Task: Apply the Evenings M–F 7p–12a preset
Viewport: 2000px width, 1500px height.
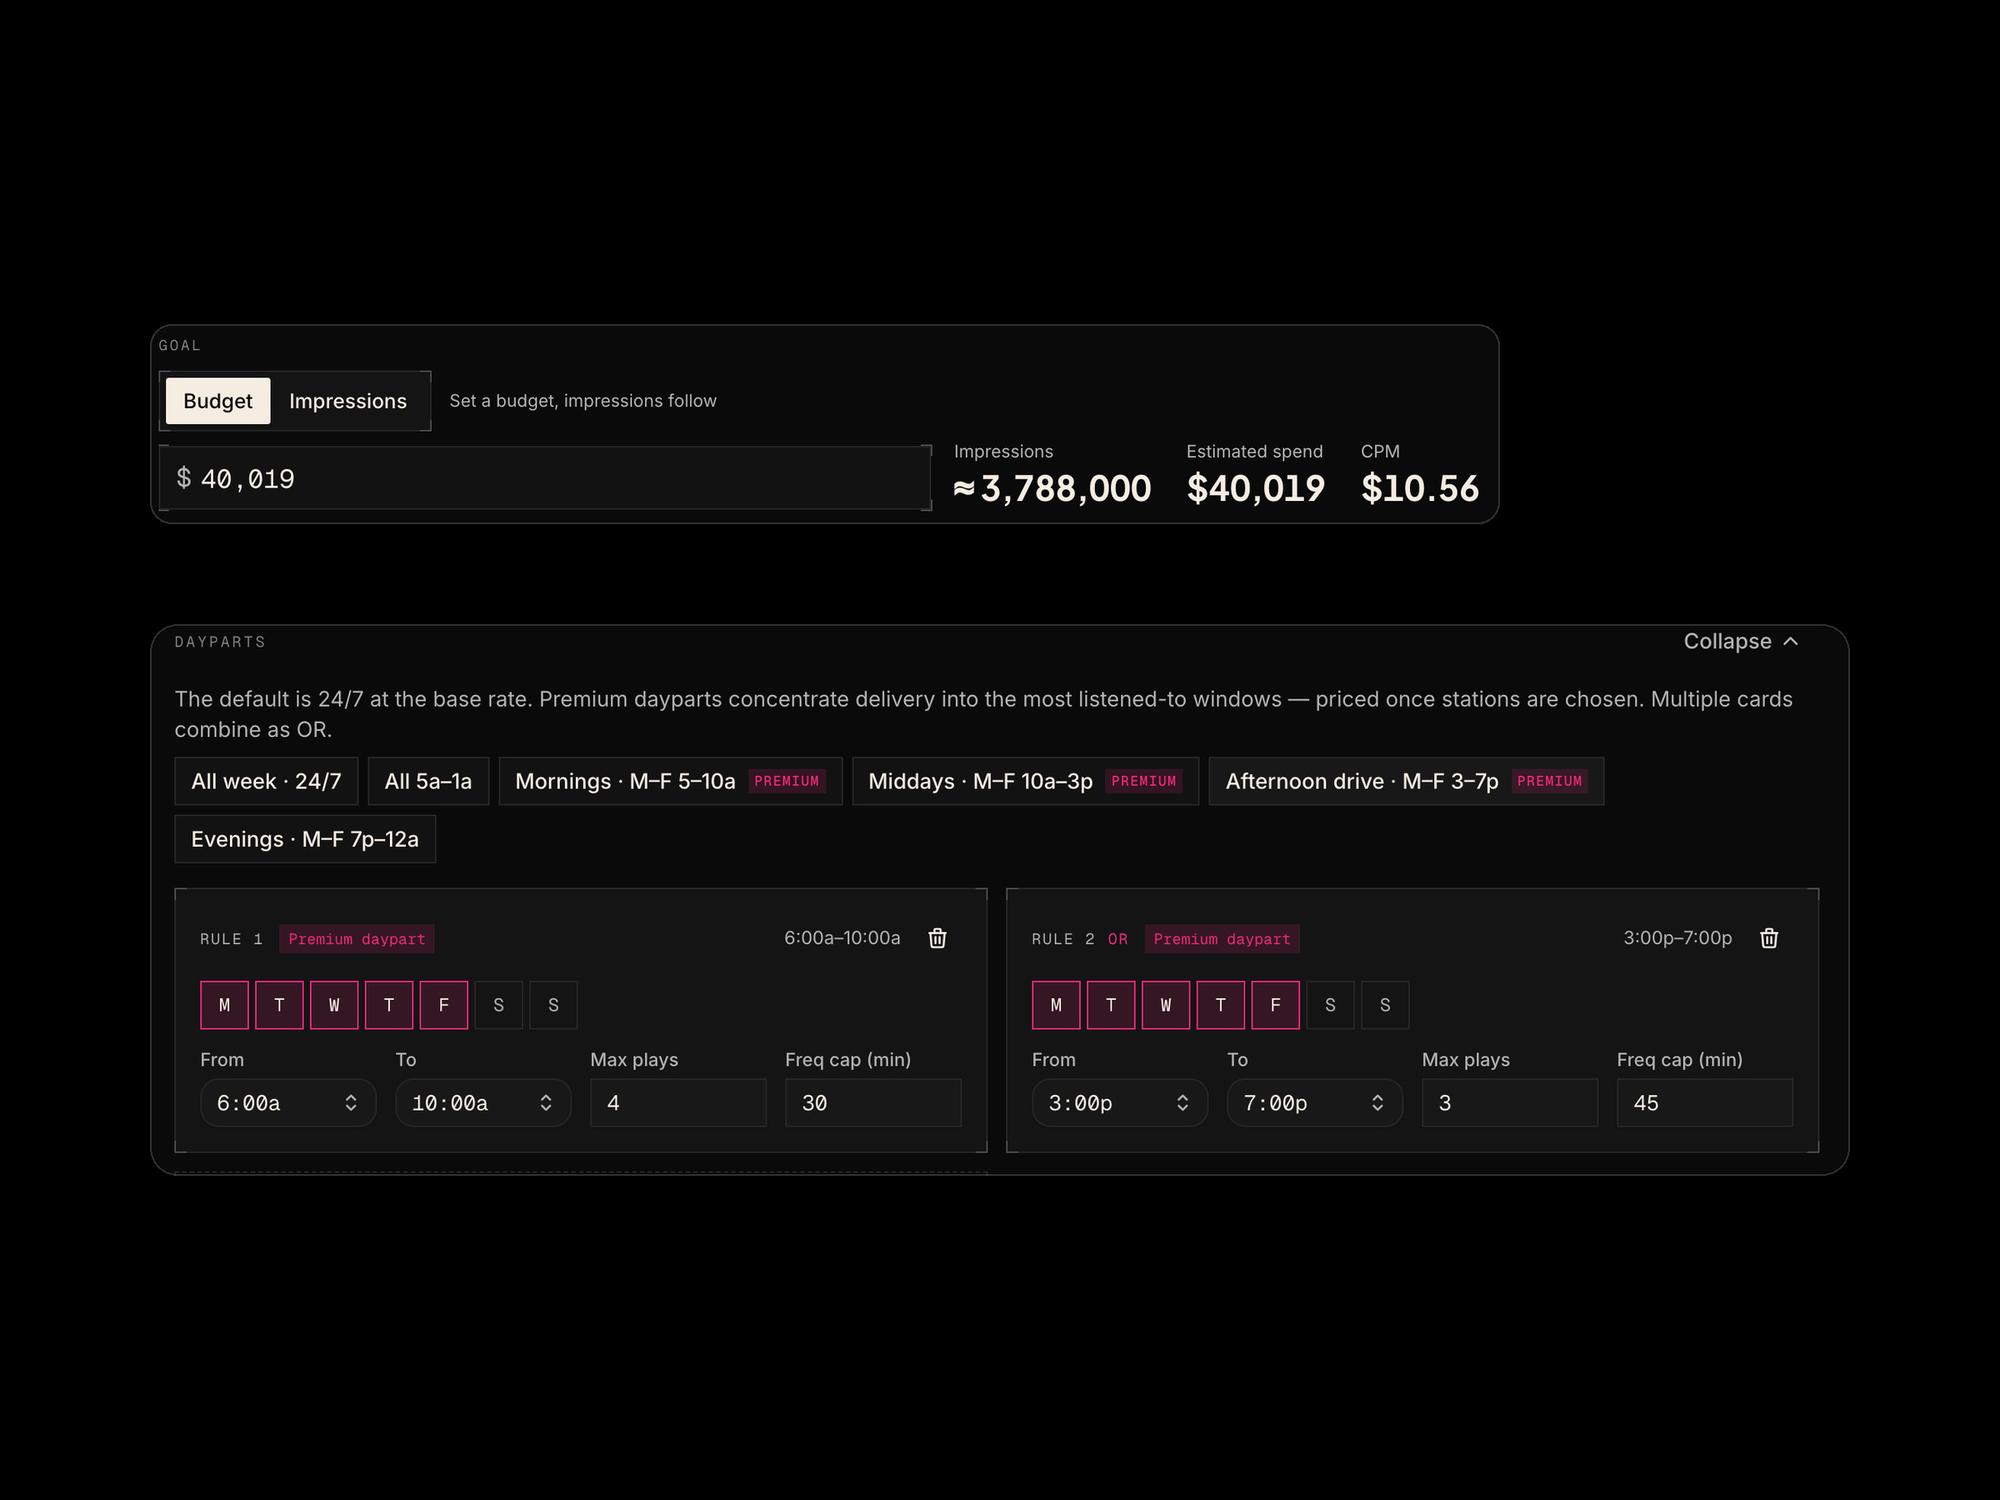Action: [305, 839]
